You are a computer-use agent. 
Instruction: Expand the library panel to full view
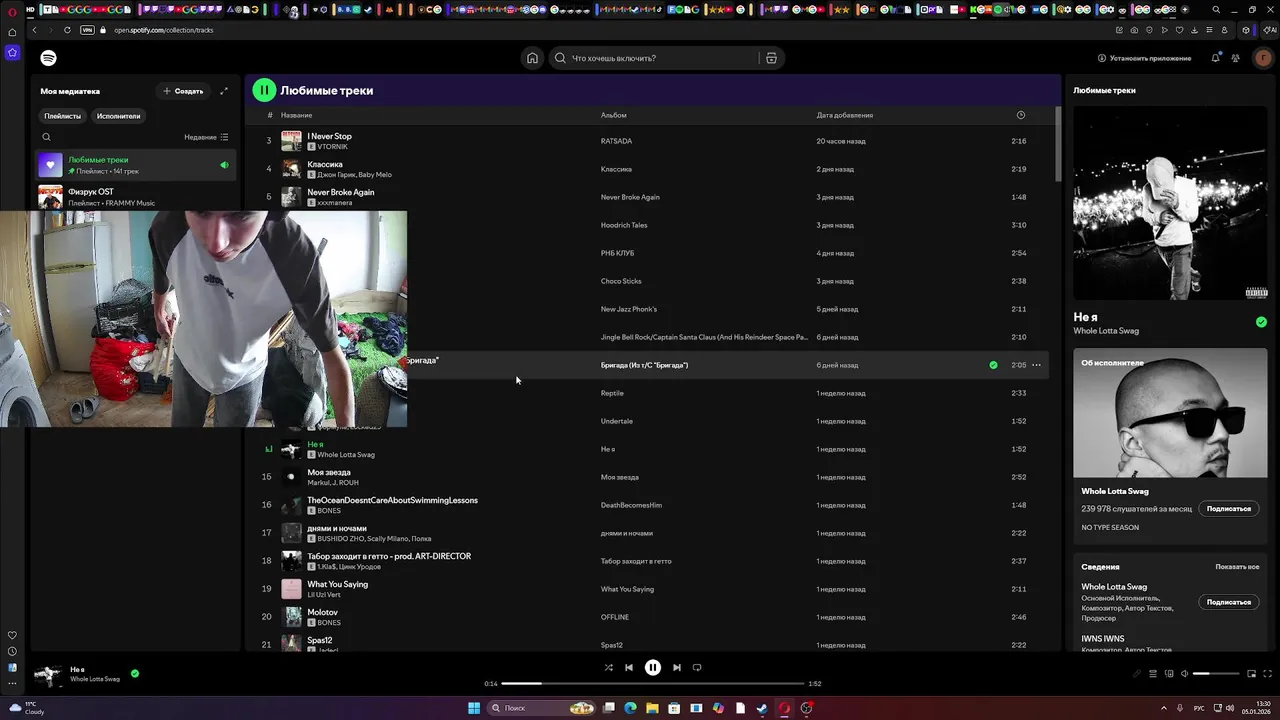224,91
